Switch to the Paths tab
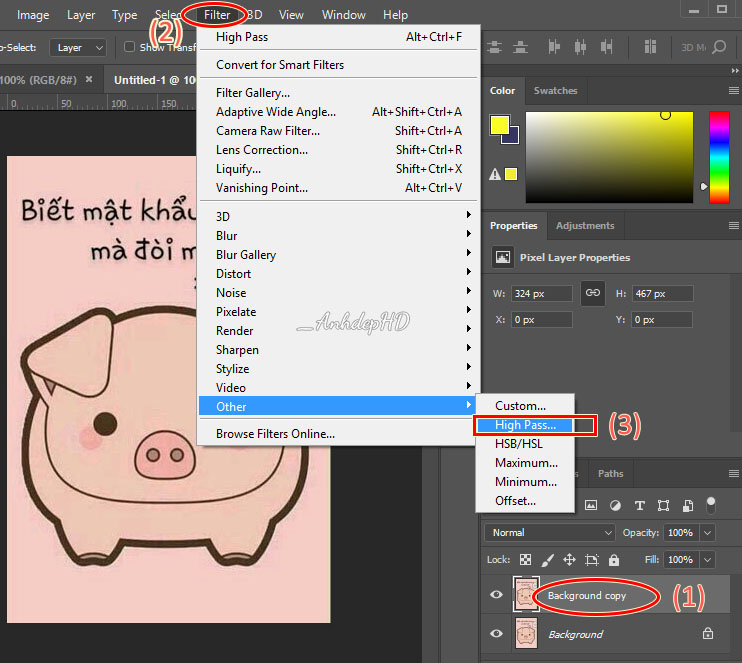Image resolution: width=742 pixels, height=663 pixels. tap(610, 473)
